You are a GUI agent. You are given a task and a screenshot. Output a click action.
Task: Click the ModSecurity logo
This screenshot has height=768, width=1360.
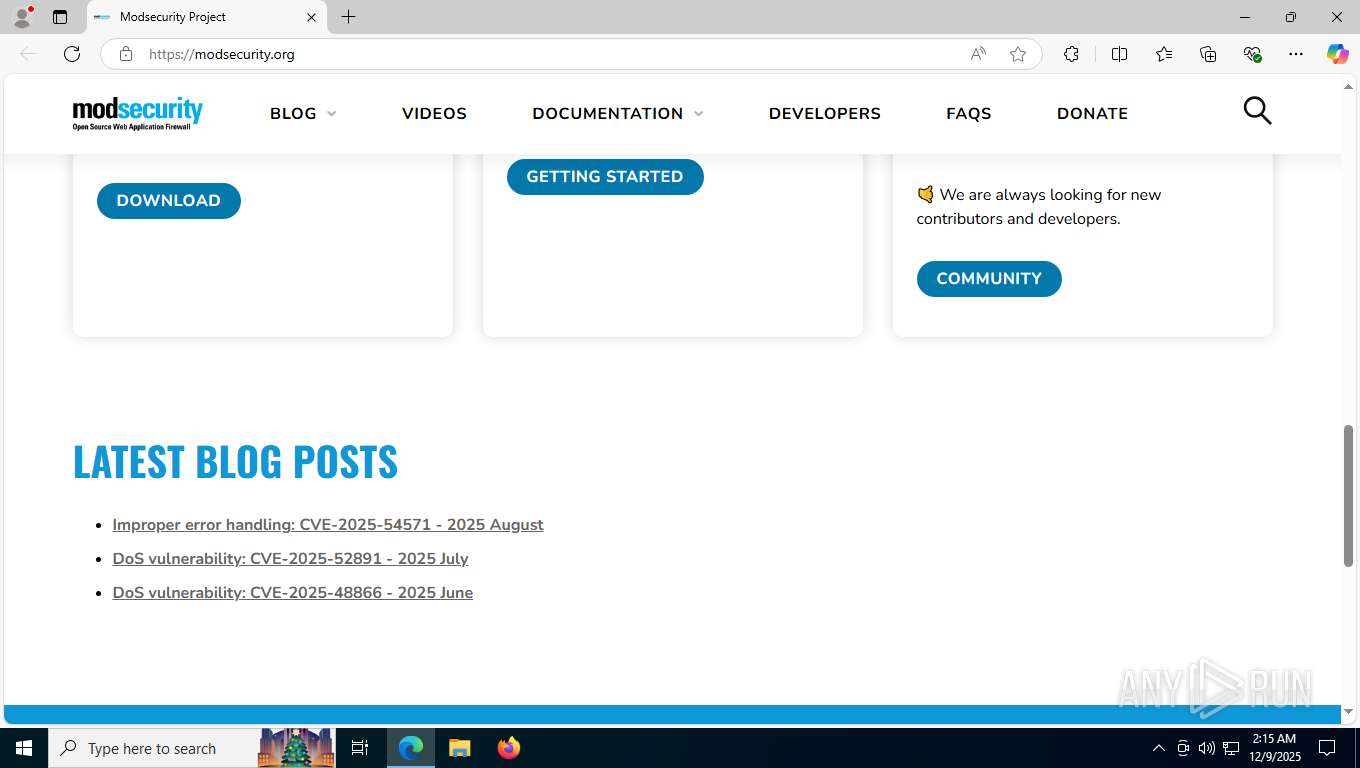tap(138, 114)
